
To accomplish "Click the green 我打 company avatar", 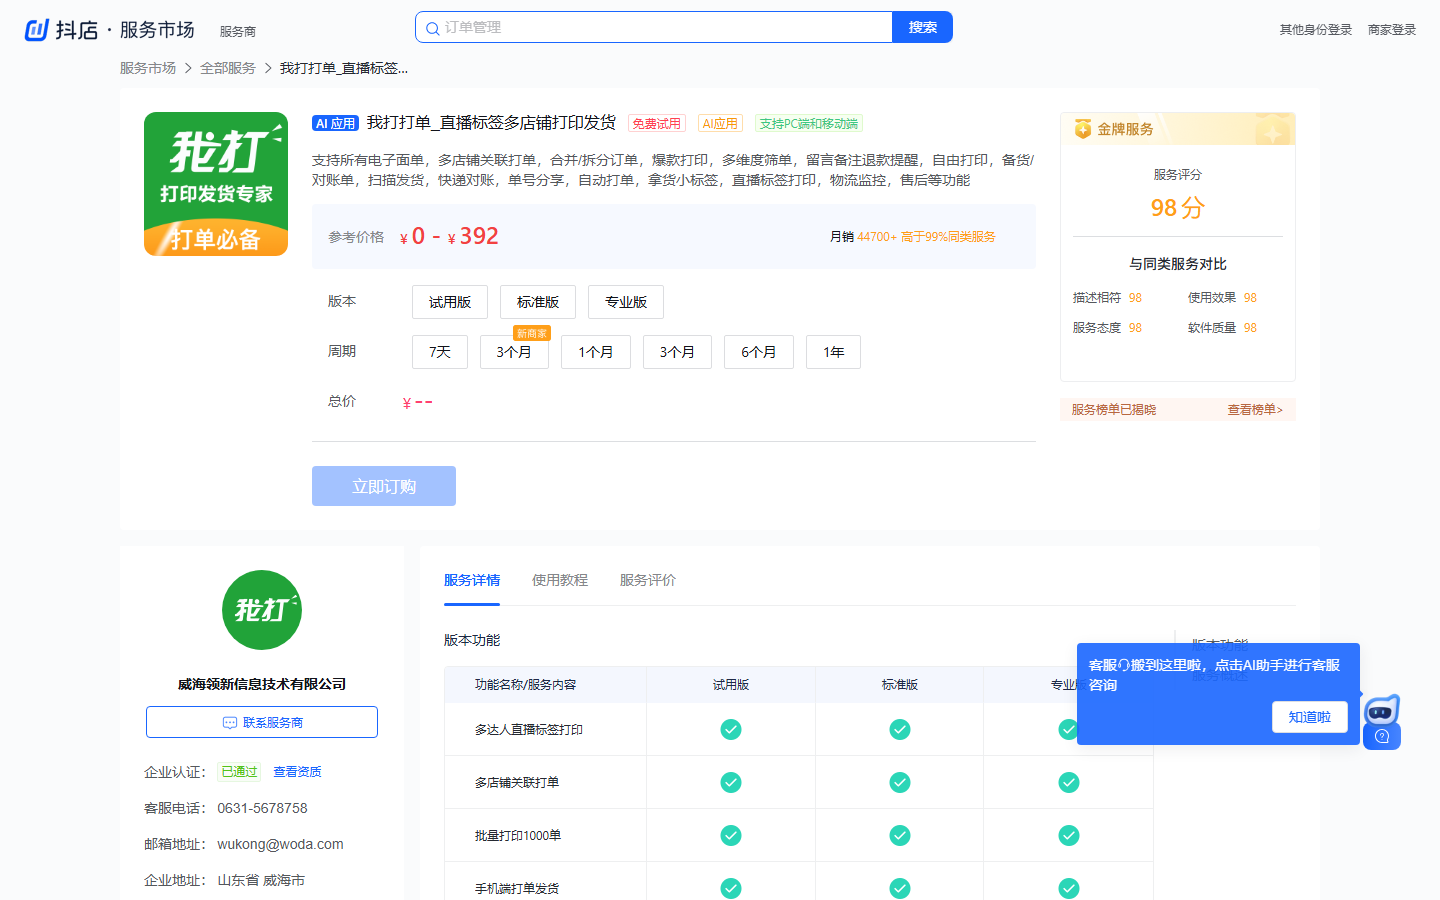I will click(262, 610).
